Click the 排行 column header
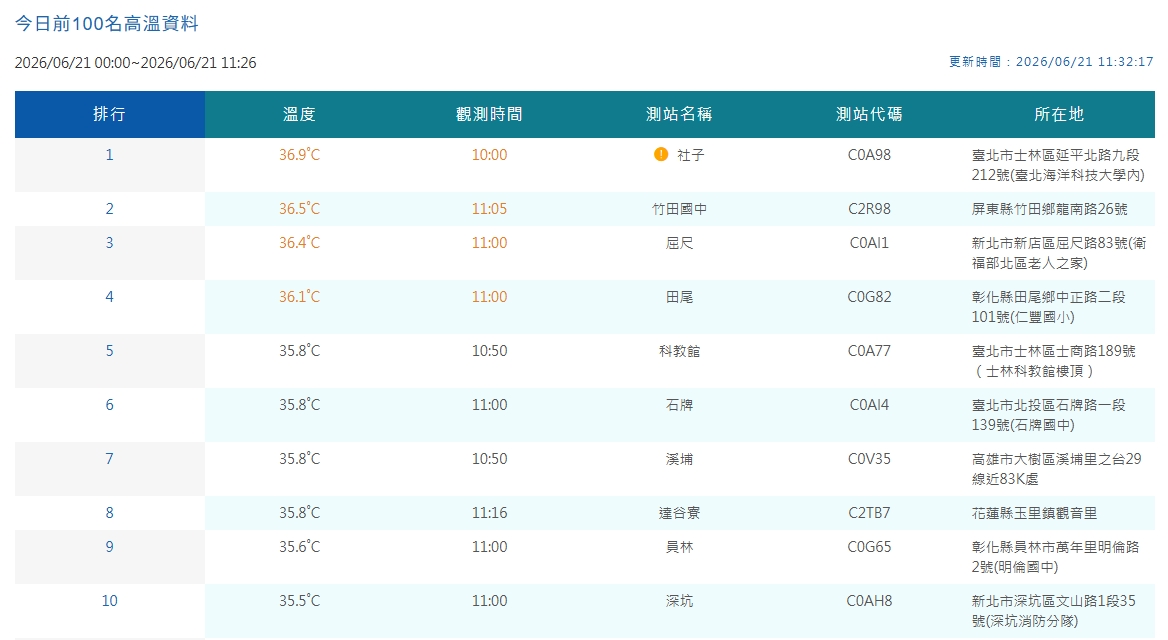Screen dimensions: 1168x640 tap(110, 114)
